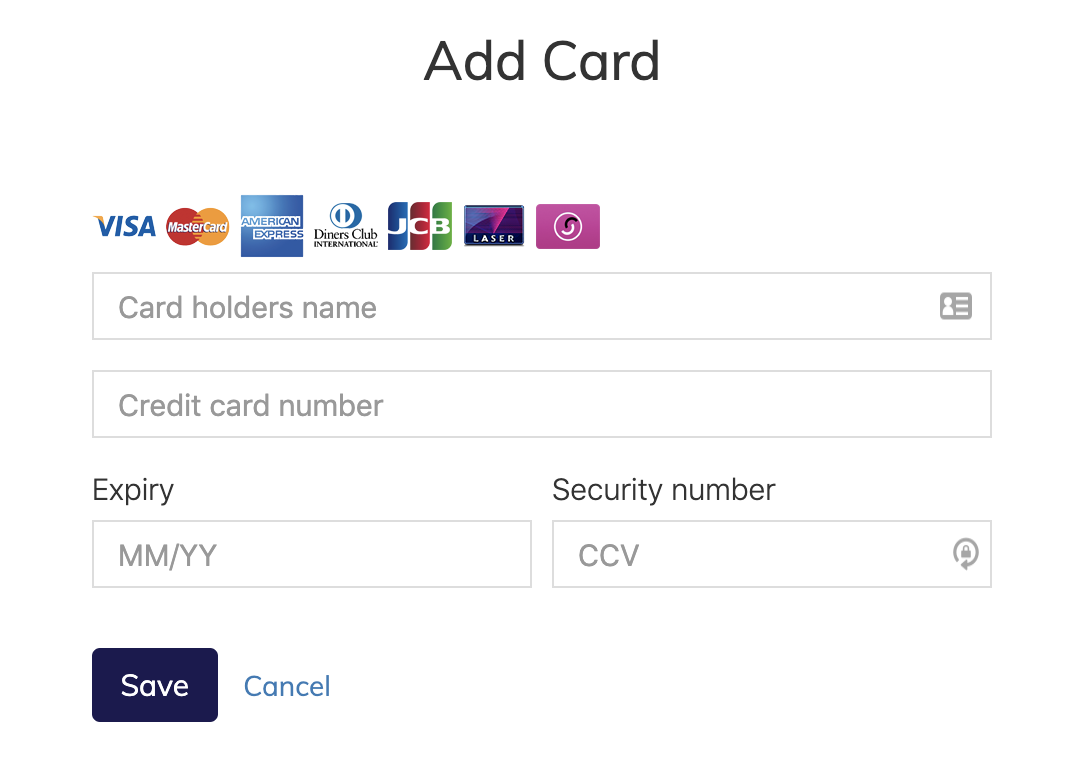The image size is (1086, 774).
Task: Click the contact card icon in name field
Action: point(956,306)
